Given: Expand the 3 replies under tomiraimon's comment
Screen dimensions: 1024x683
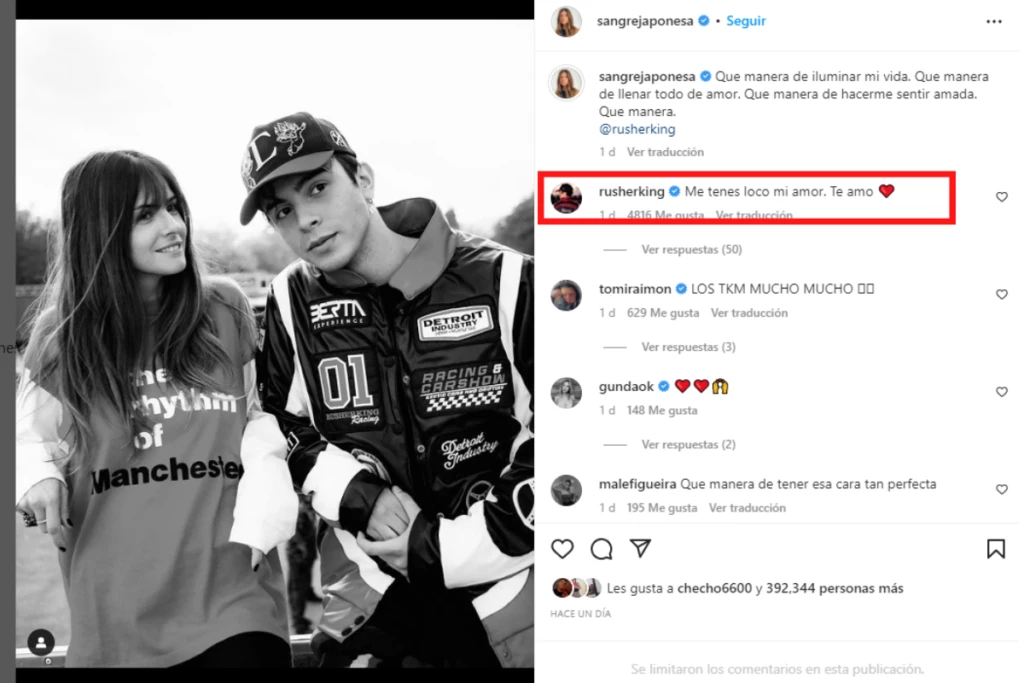Looking at the screenshot, I should pos(688,347).
